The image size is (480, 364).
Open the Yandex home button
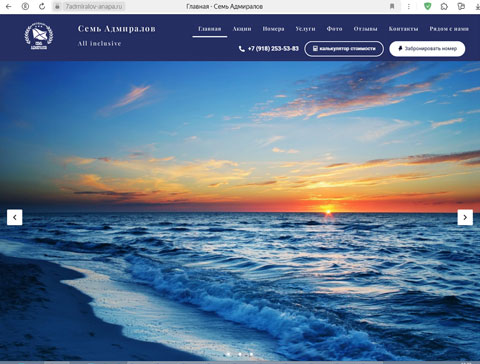pos(25,6)
